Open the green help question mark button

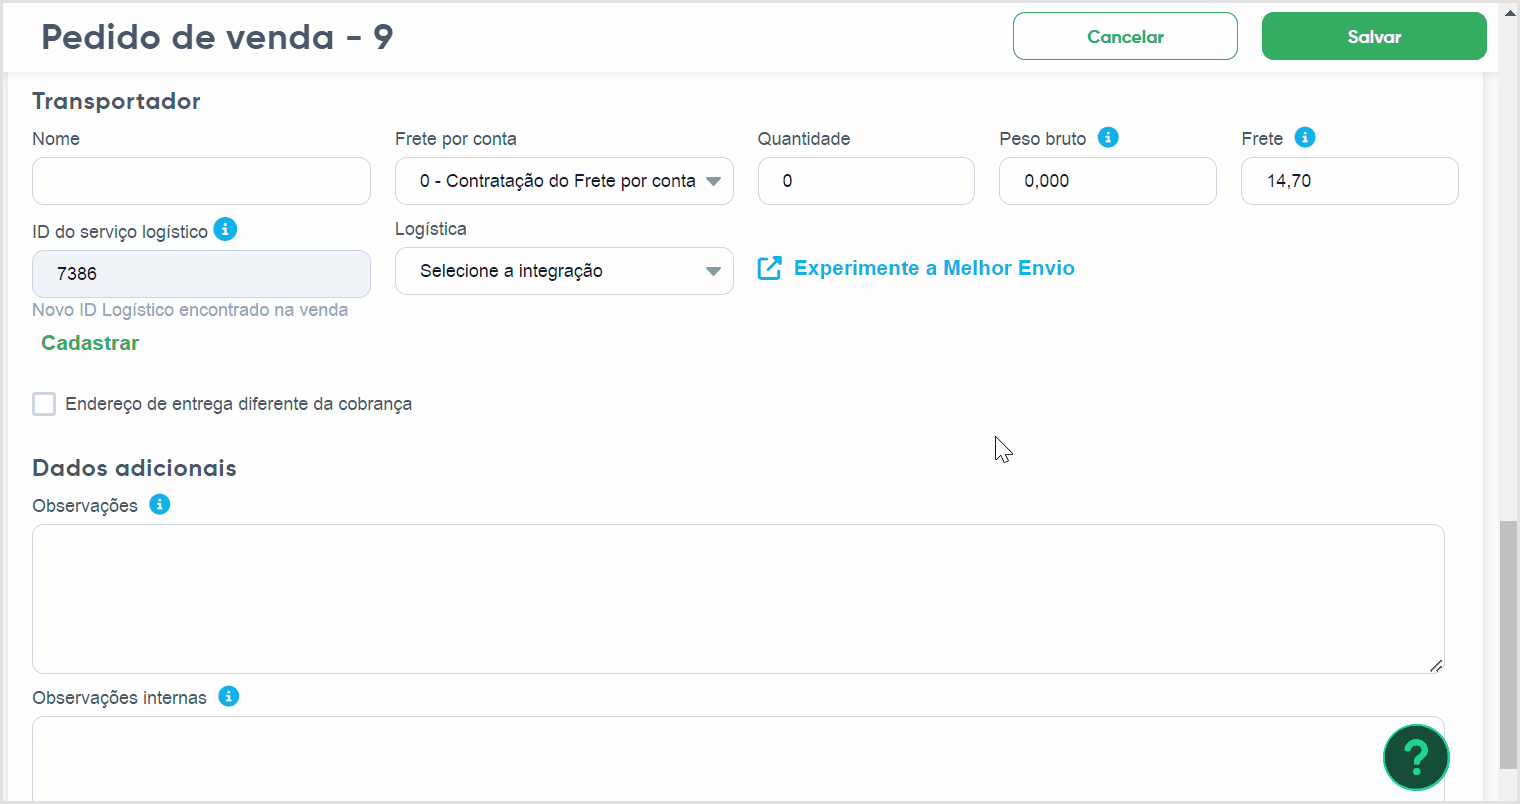pyautogui.click(x=1416, y=757)
